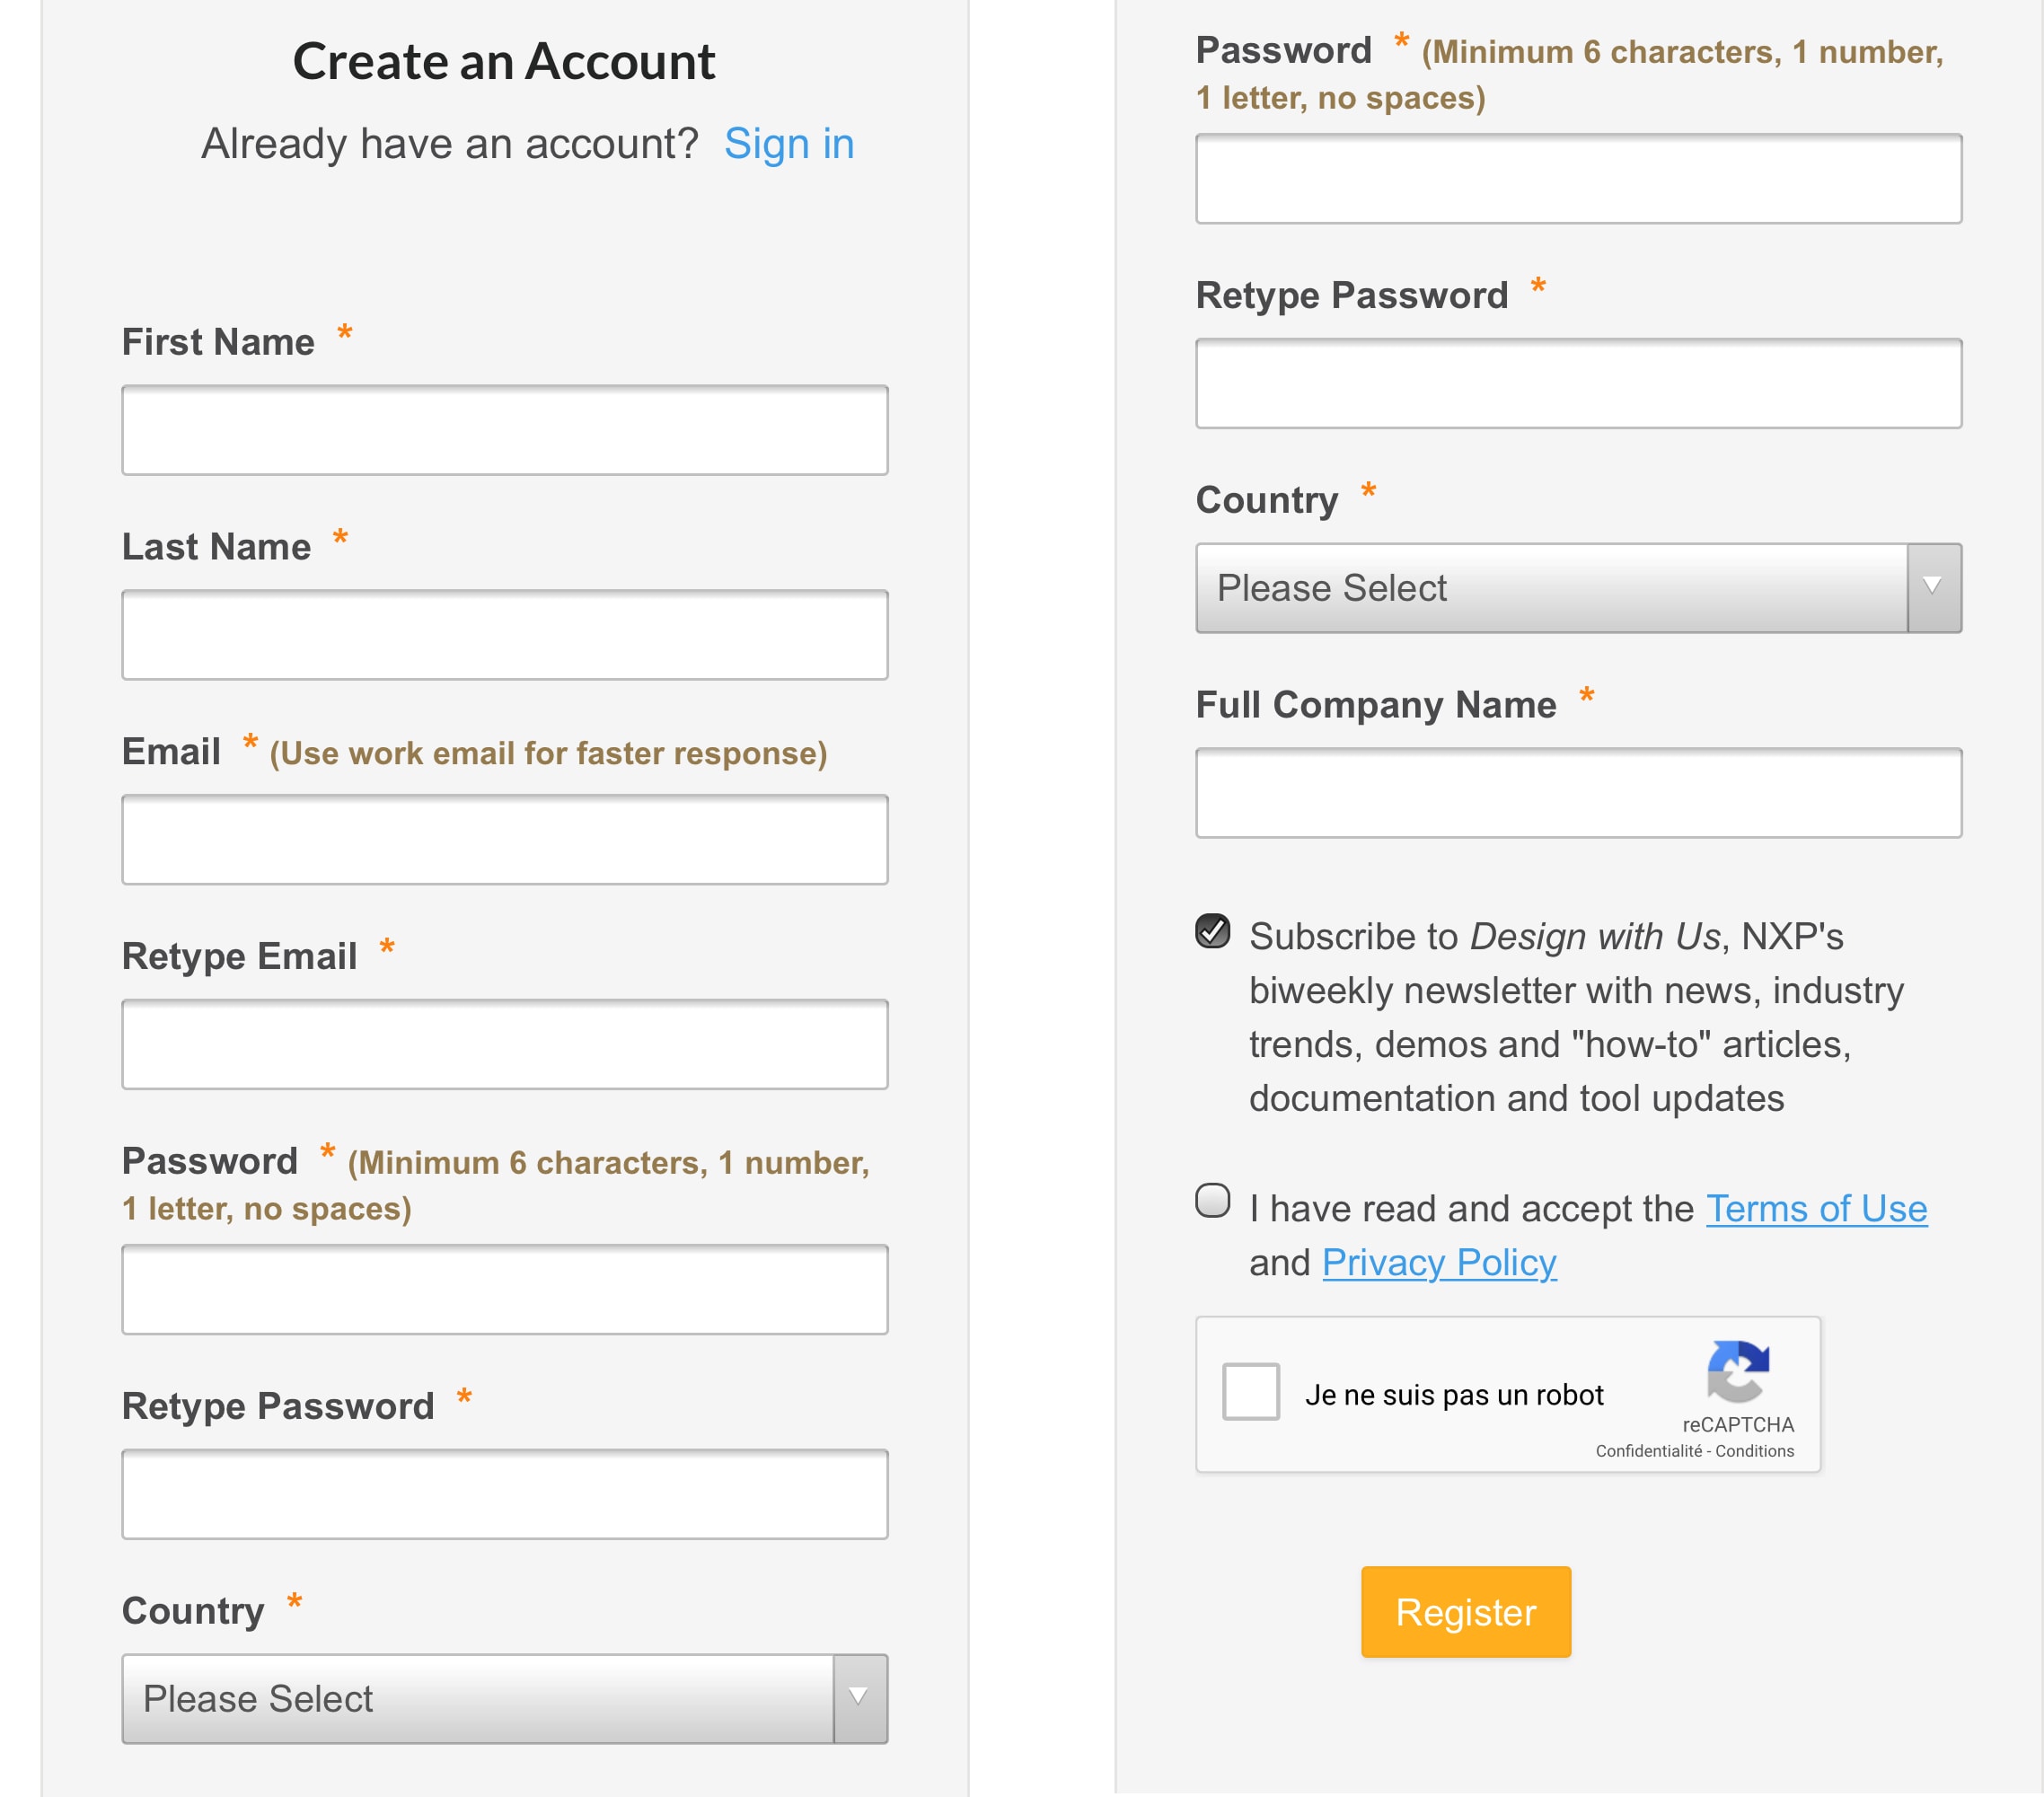2044x1797 pixels.
Task: Click the left Country dropdown arrow
Action: [859, 1698]
